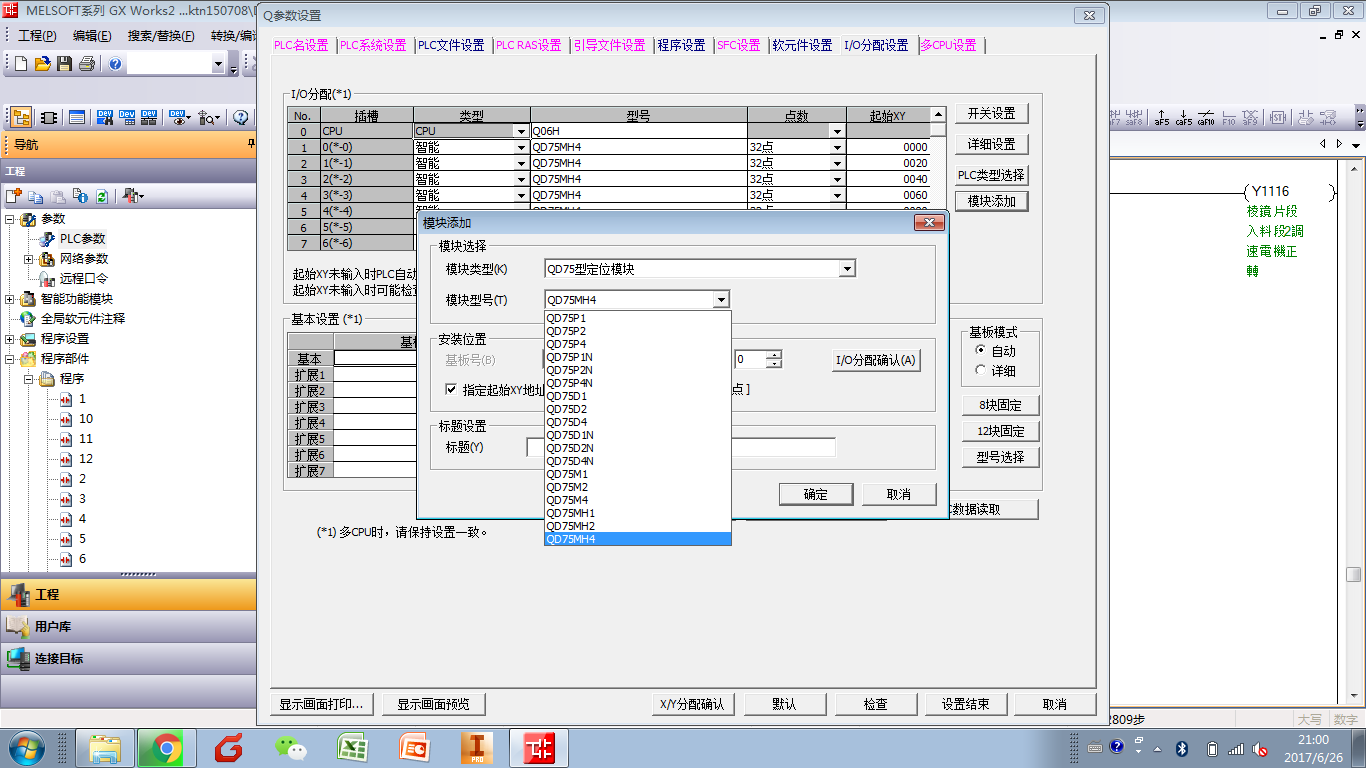This screenshot has height=768, width=1366.
Task: Click the 确定 button in module dialog
Action: [x=815, y=494]
